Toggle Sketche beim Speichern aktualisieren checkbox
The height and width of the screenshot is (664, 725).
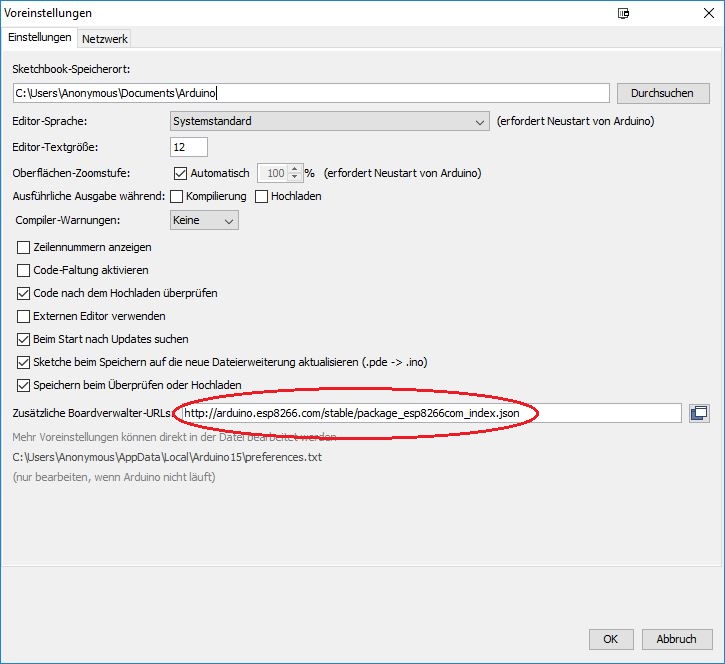(23, 362)
